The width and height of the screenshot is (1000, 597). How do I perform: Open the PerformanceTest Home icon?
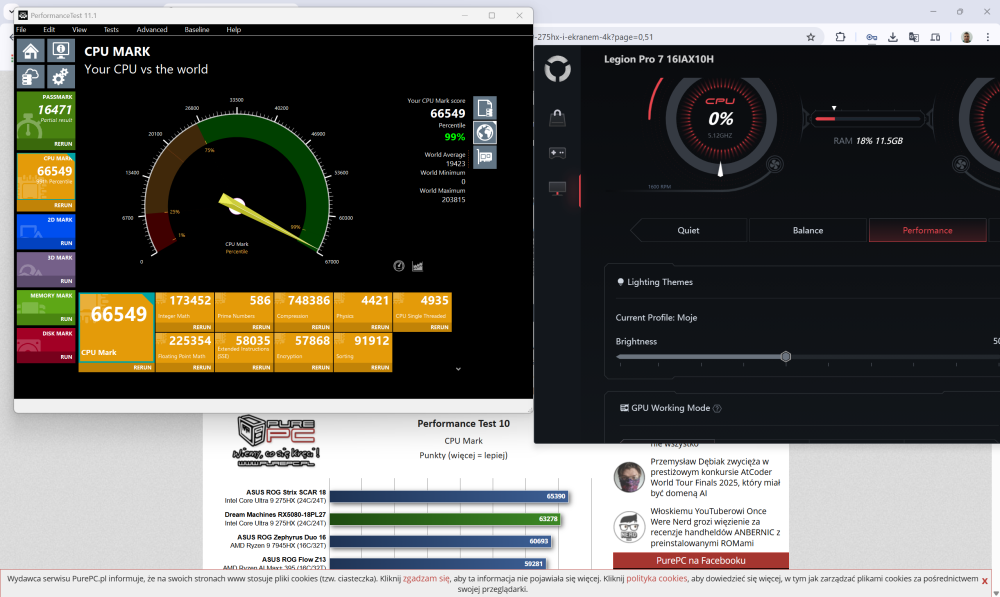31,51
